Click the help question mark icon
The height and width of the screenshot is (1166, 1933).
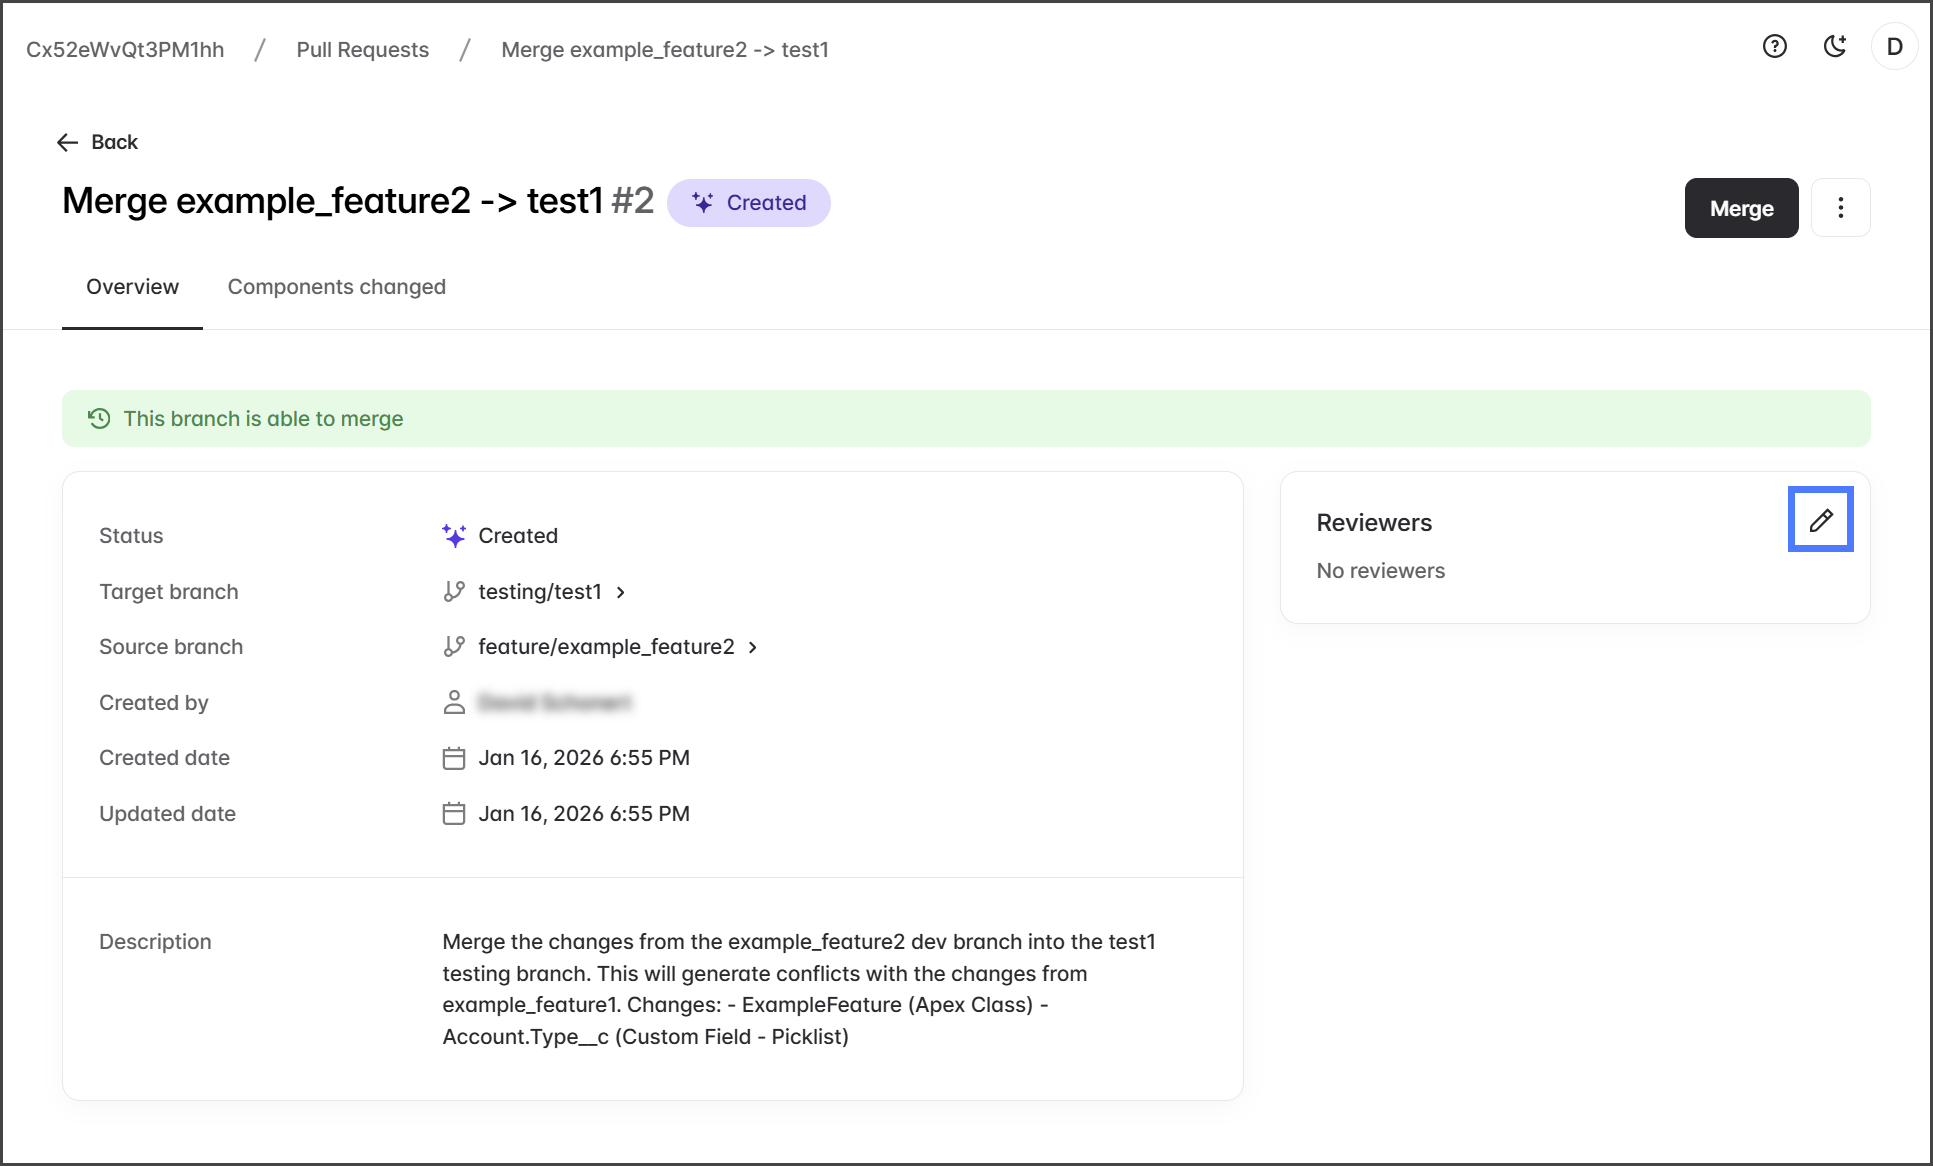point(1774,47)
